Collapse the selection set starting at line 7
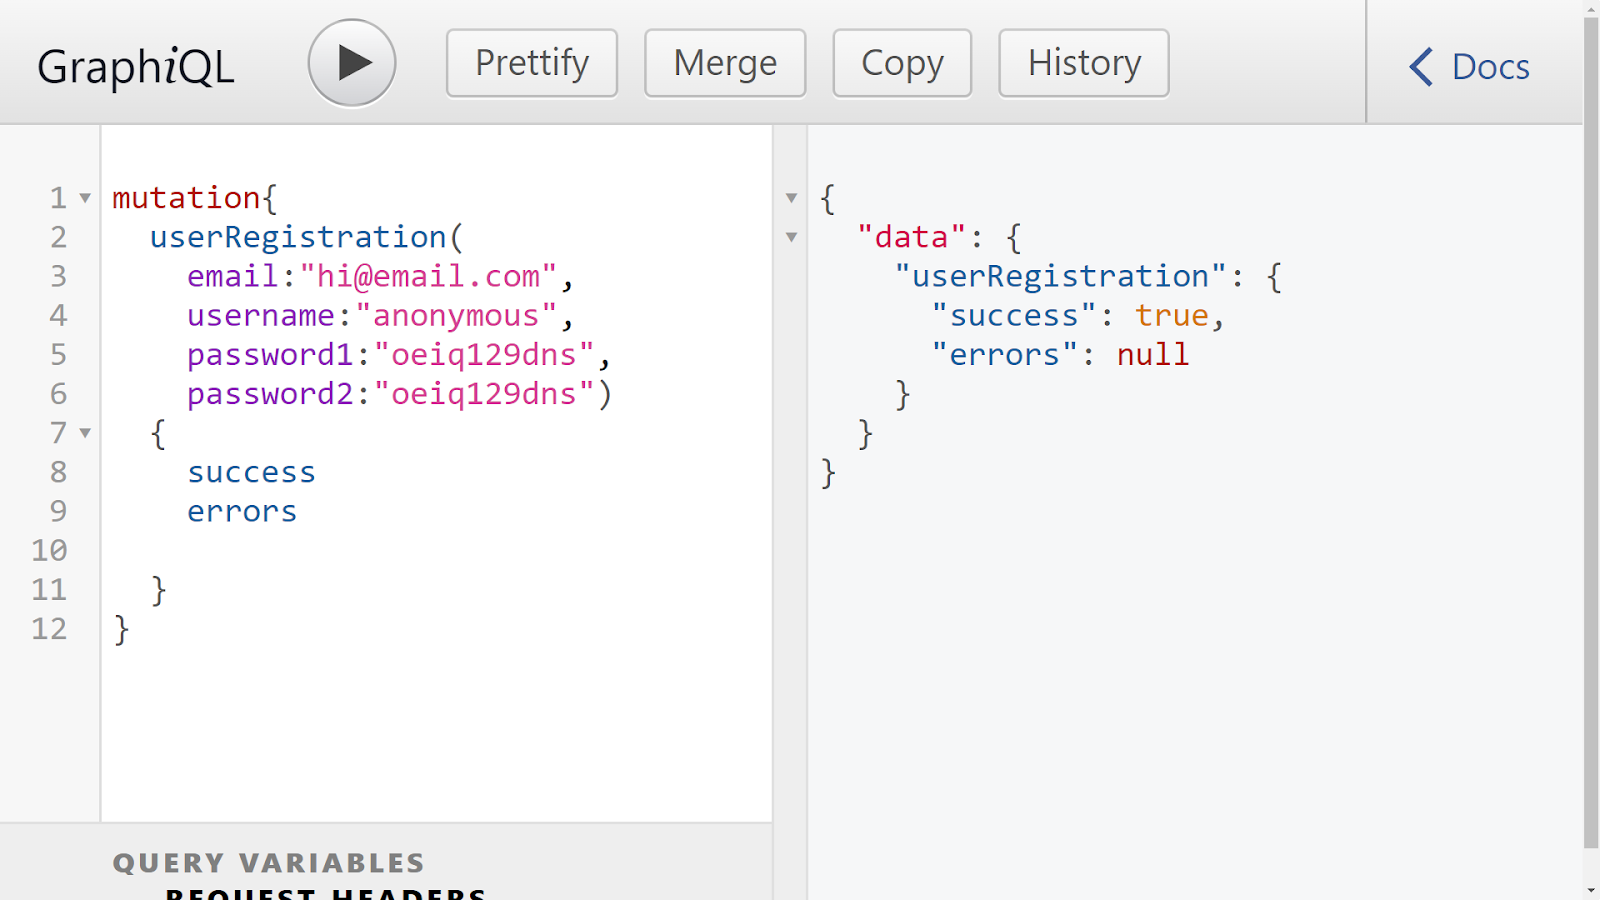 [85, 433]
